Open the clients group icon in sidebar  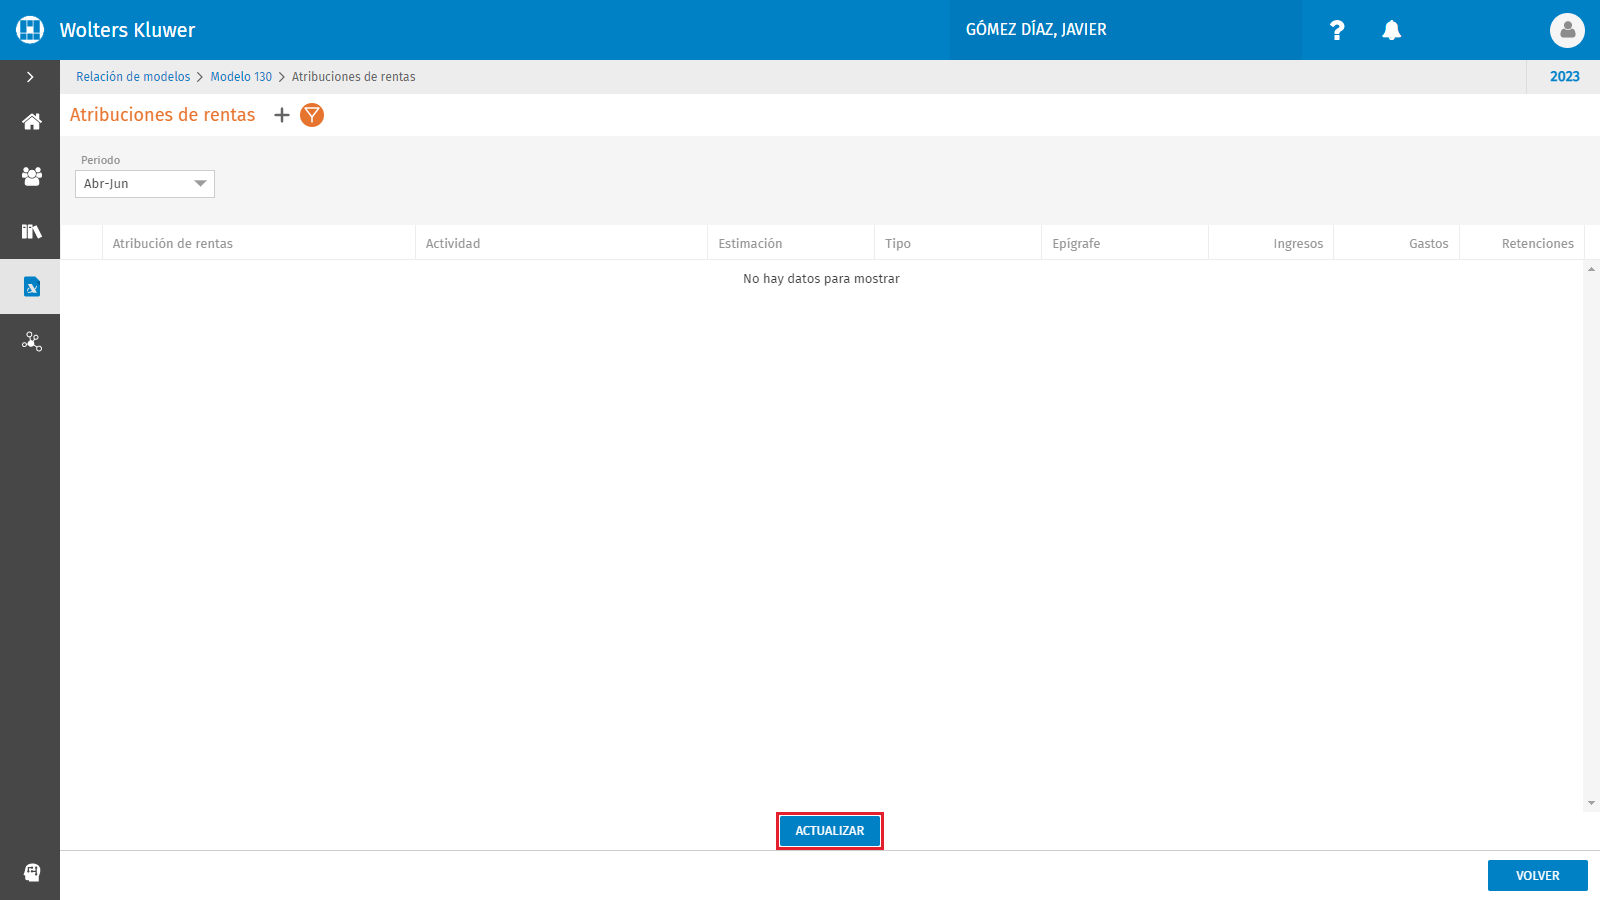click(x=32, y=177)
